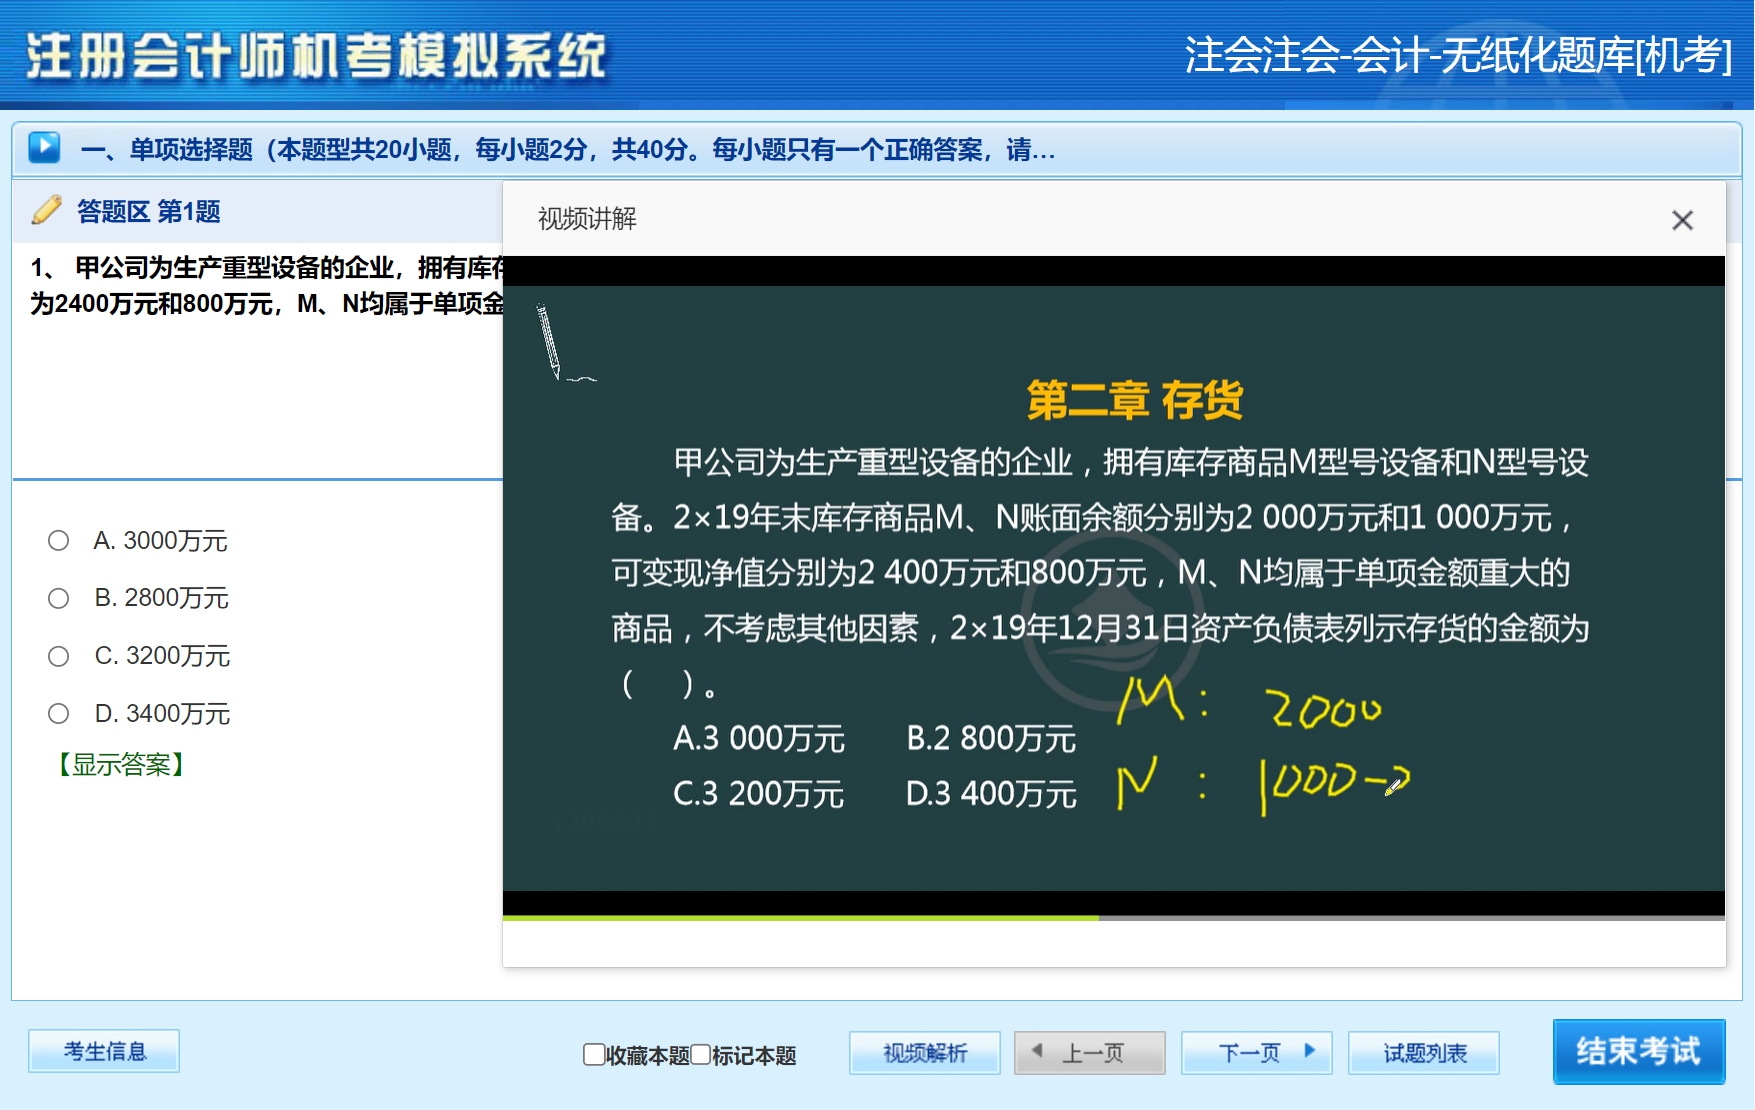
Task: Click the question 1 stem text
Action: 268,285
